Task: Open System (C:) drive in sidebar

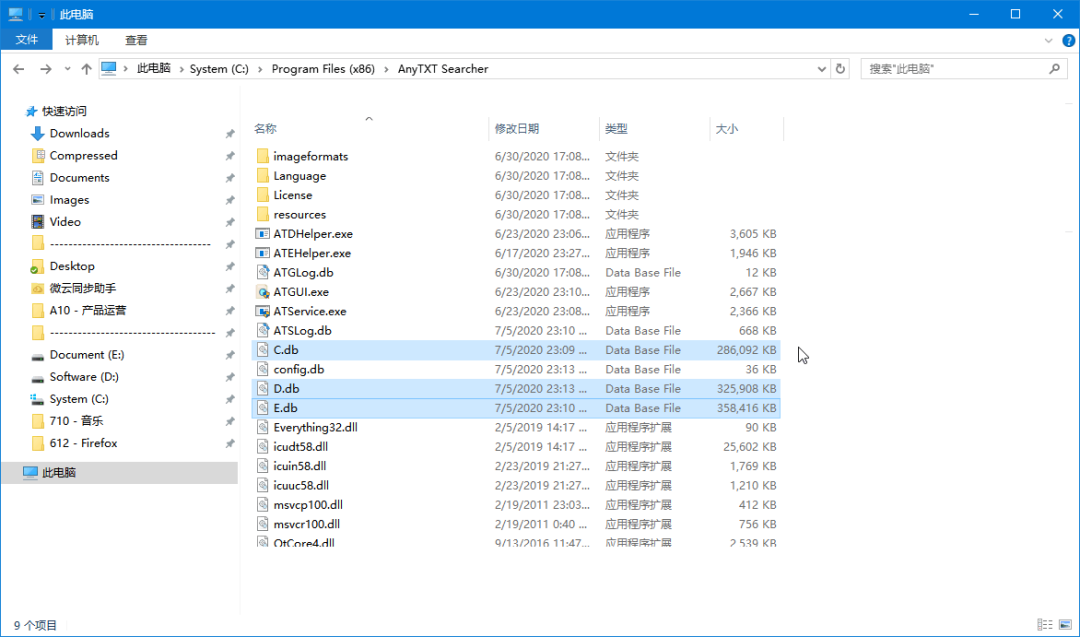Action: 79,399
